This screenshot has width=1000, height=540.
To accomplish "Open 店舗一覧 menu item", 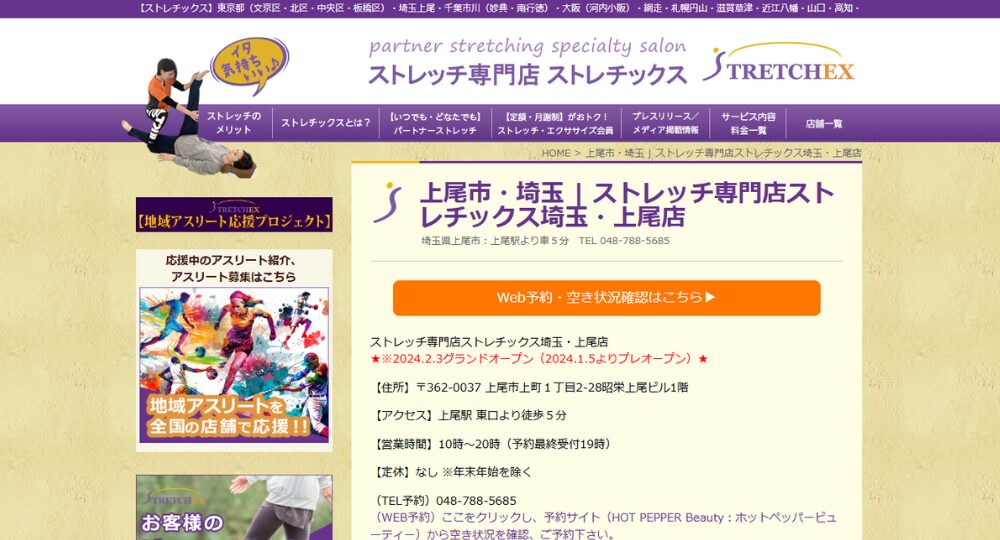I will click(823, 124).
